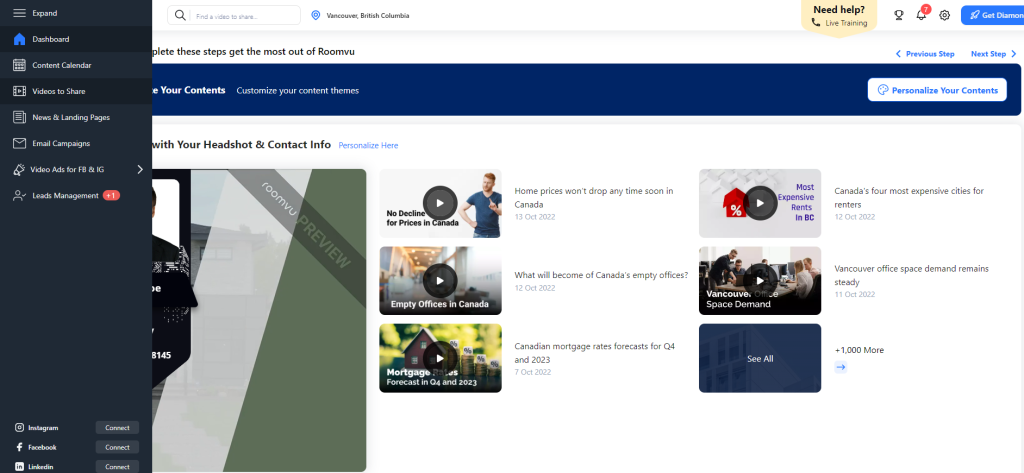Click the Content Calendar sidebar icon
The height and width of the screenshot is (473, 1024).
click(19, 65)
